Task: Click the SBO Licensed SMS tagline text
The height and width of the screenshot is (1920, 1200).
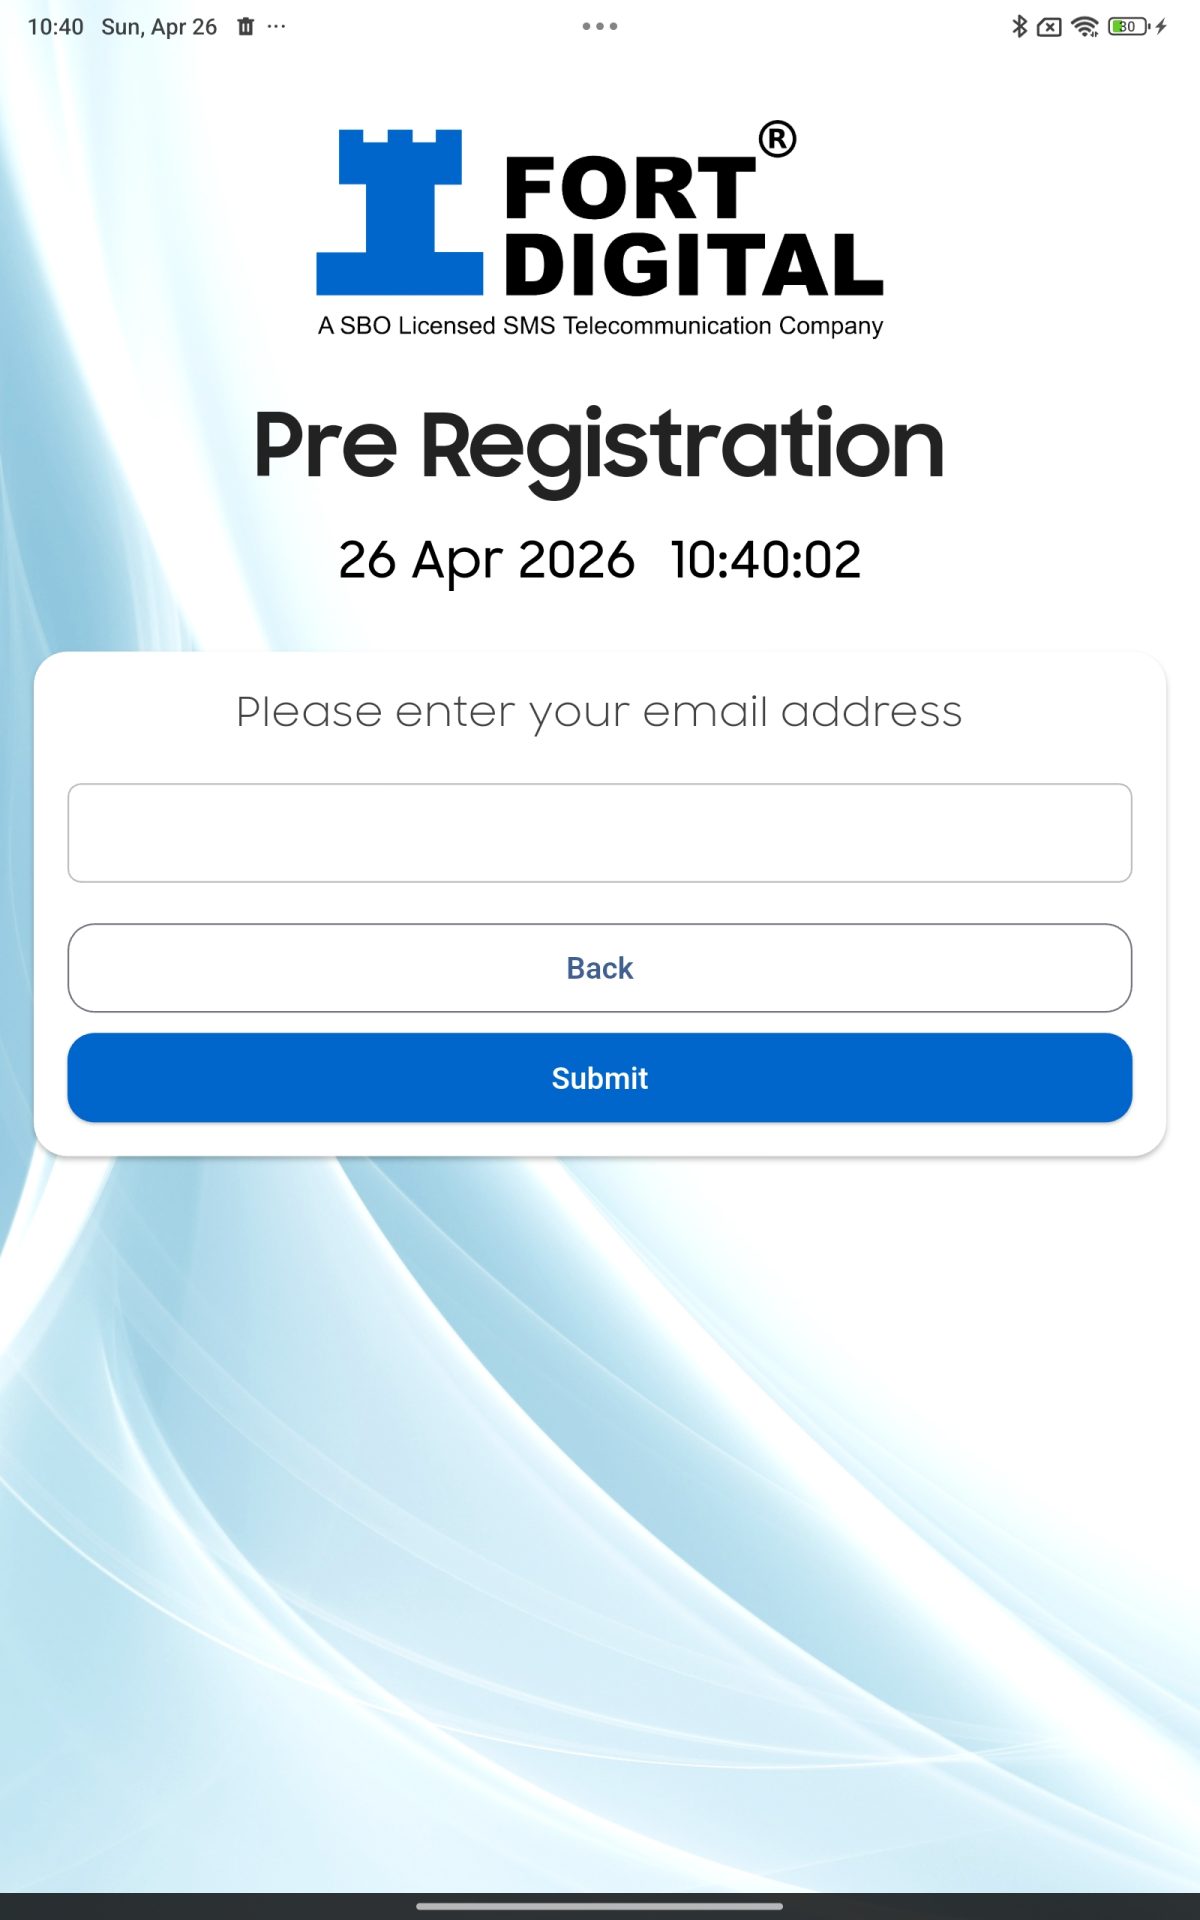Action: 600,326
